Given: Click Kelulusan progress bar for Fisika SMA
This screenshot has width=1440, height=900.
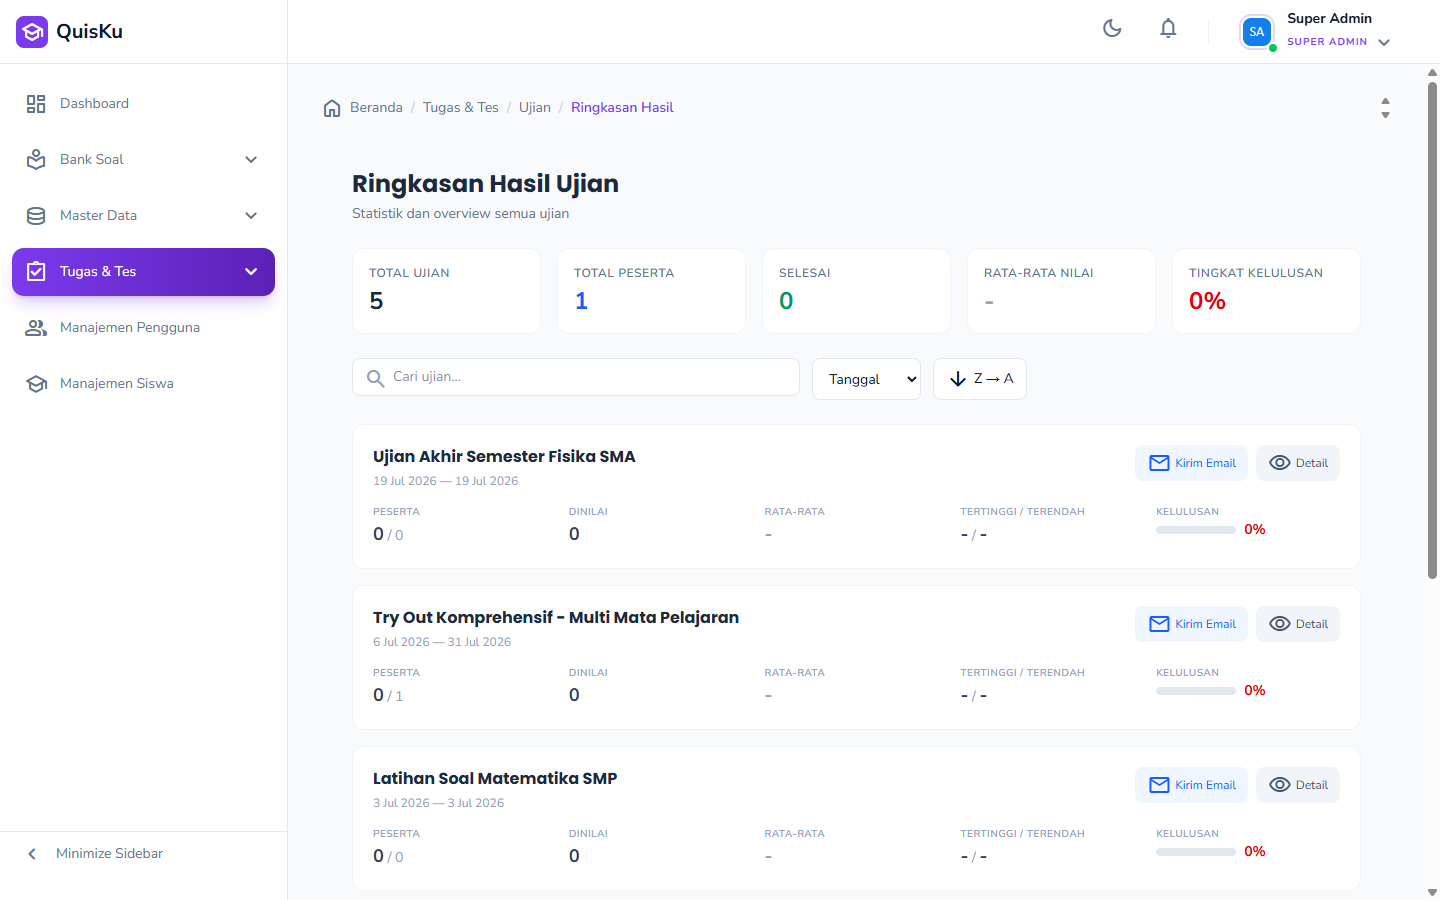Looking at the screenshot, I should click(1196, 530).
